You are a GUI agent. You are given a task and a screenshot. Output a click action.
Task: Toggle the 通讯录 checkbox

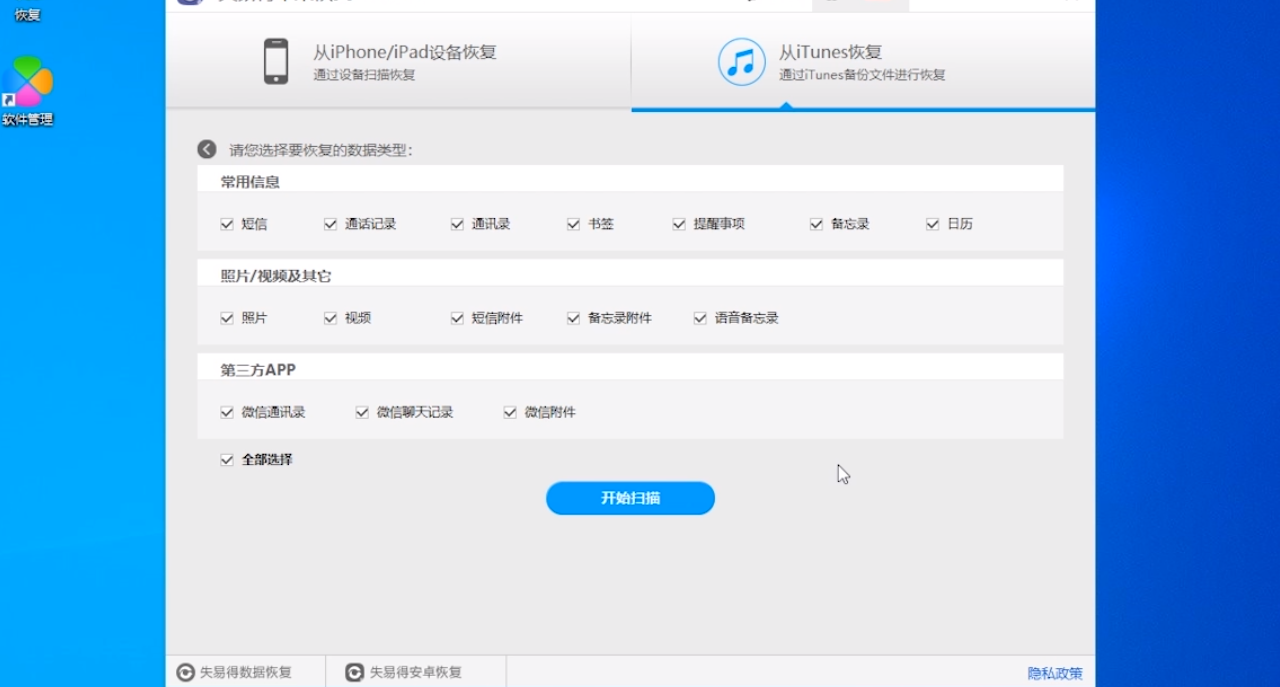coord(458,224)
